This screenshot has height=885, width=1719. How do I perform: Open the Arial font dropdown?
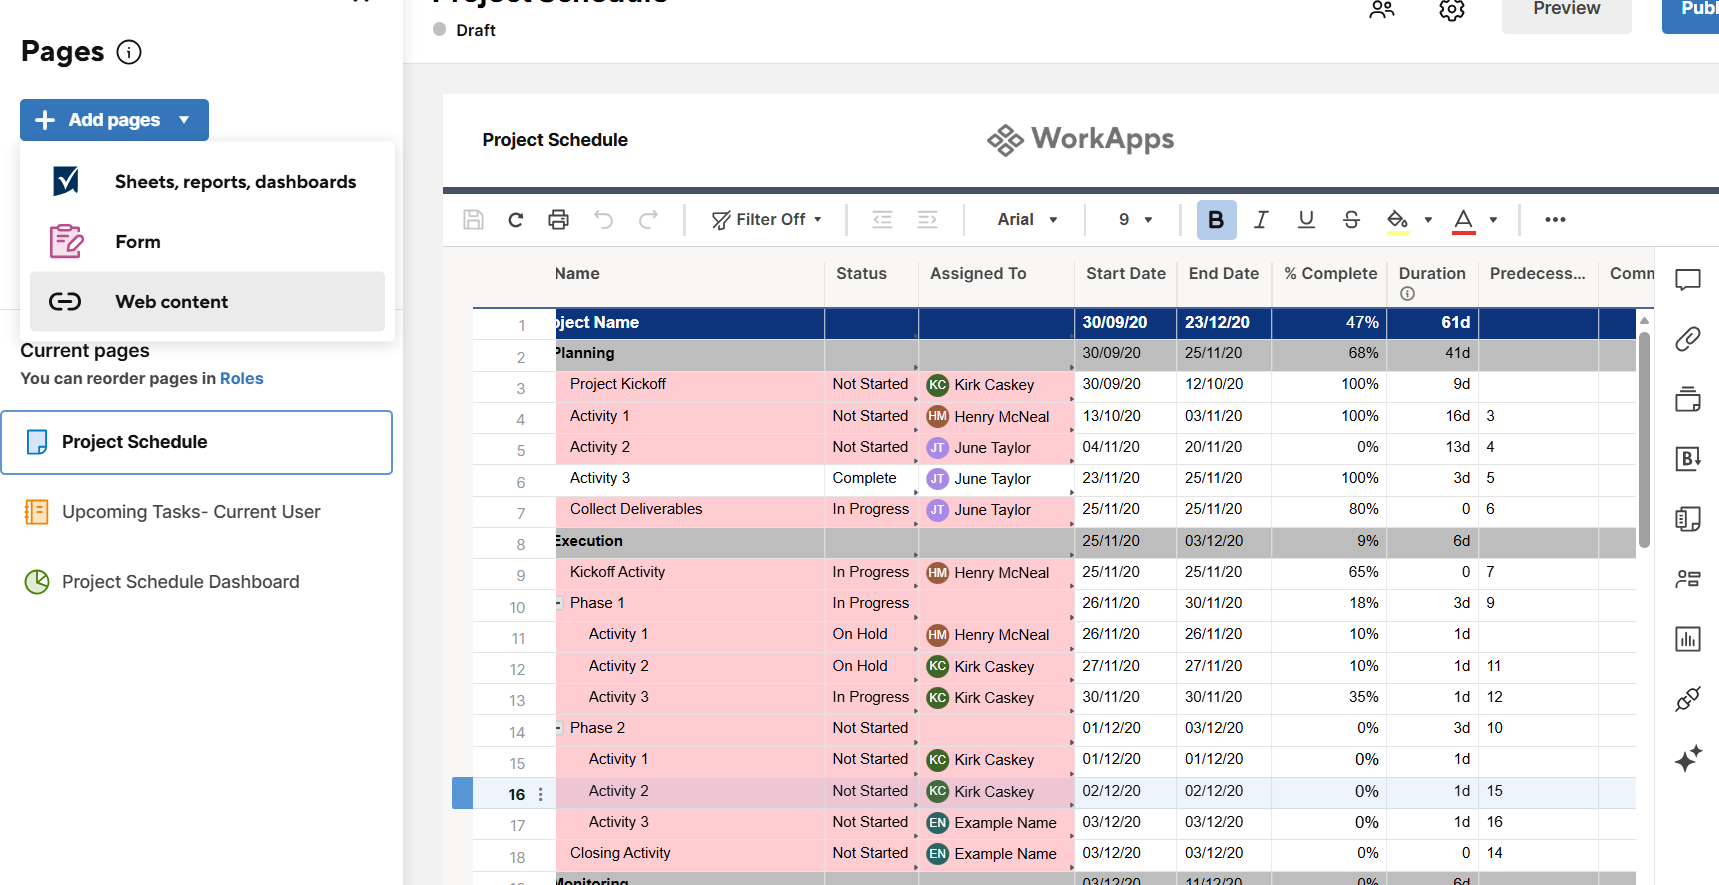[1027, 220]
